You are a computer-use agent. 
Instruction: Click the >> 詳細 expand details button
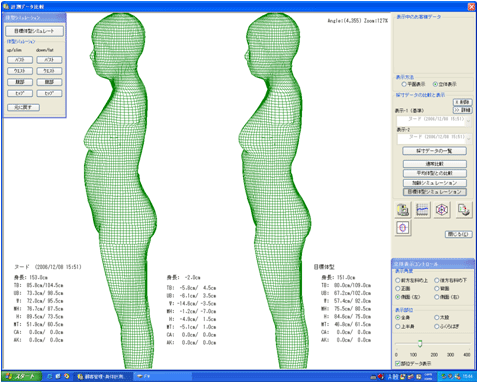click(x=463, y=110)
